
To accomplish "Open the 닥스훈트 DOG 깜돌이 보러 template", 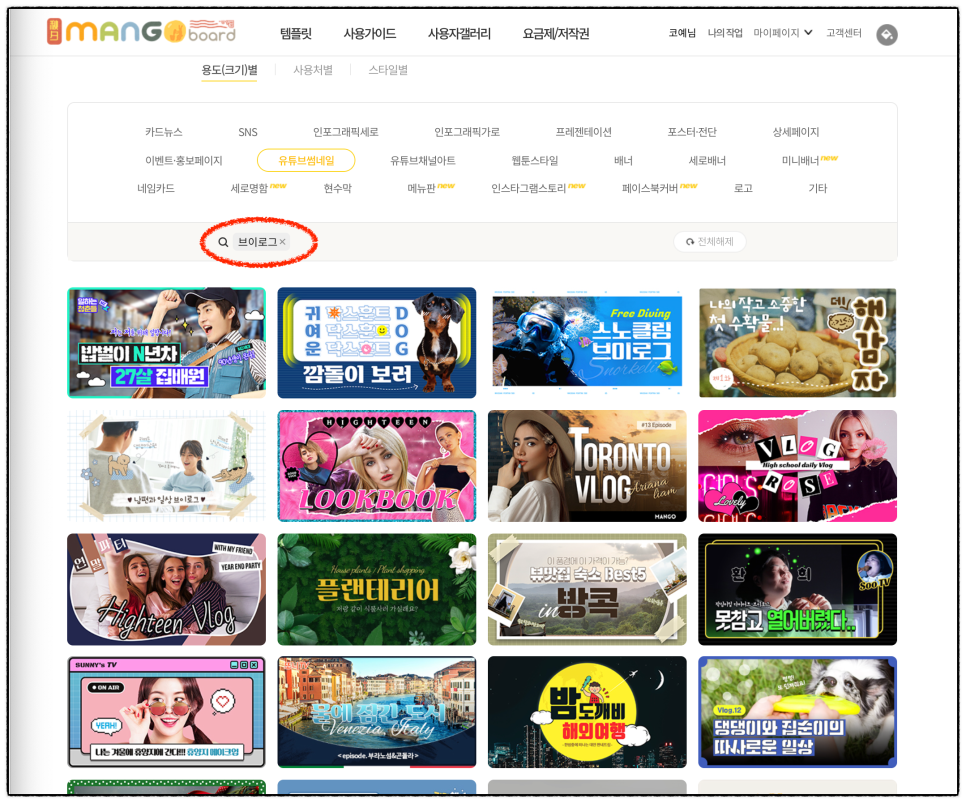I will [x=376, y=343].
